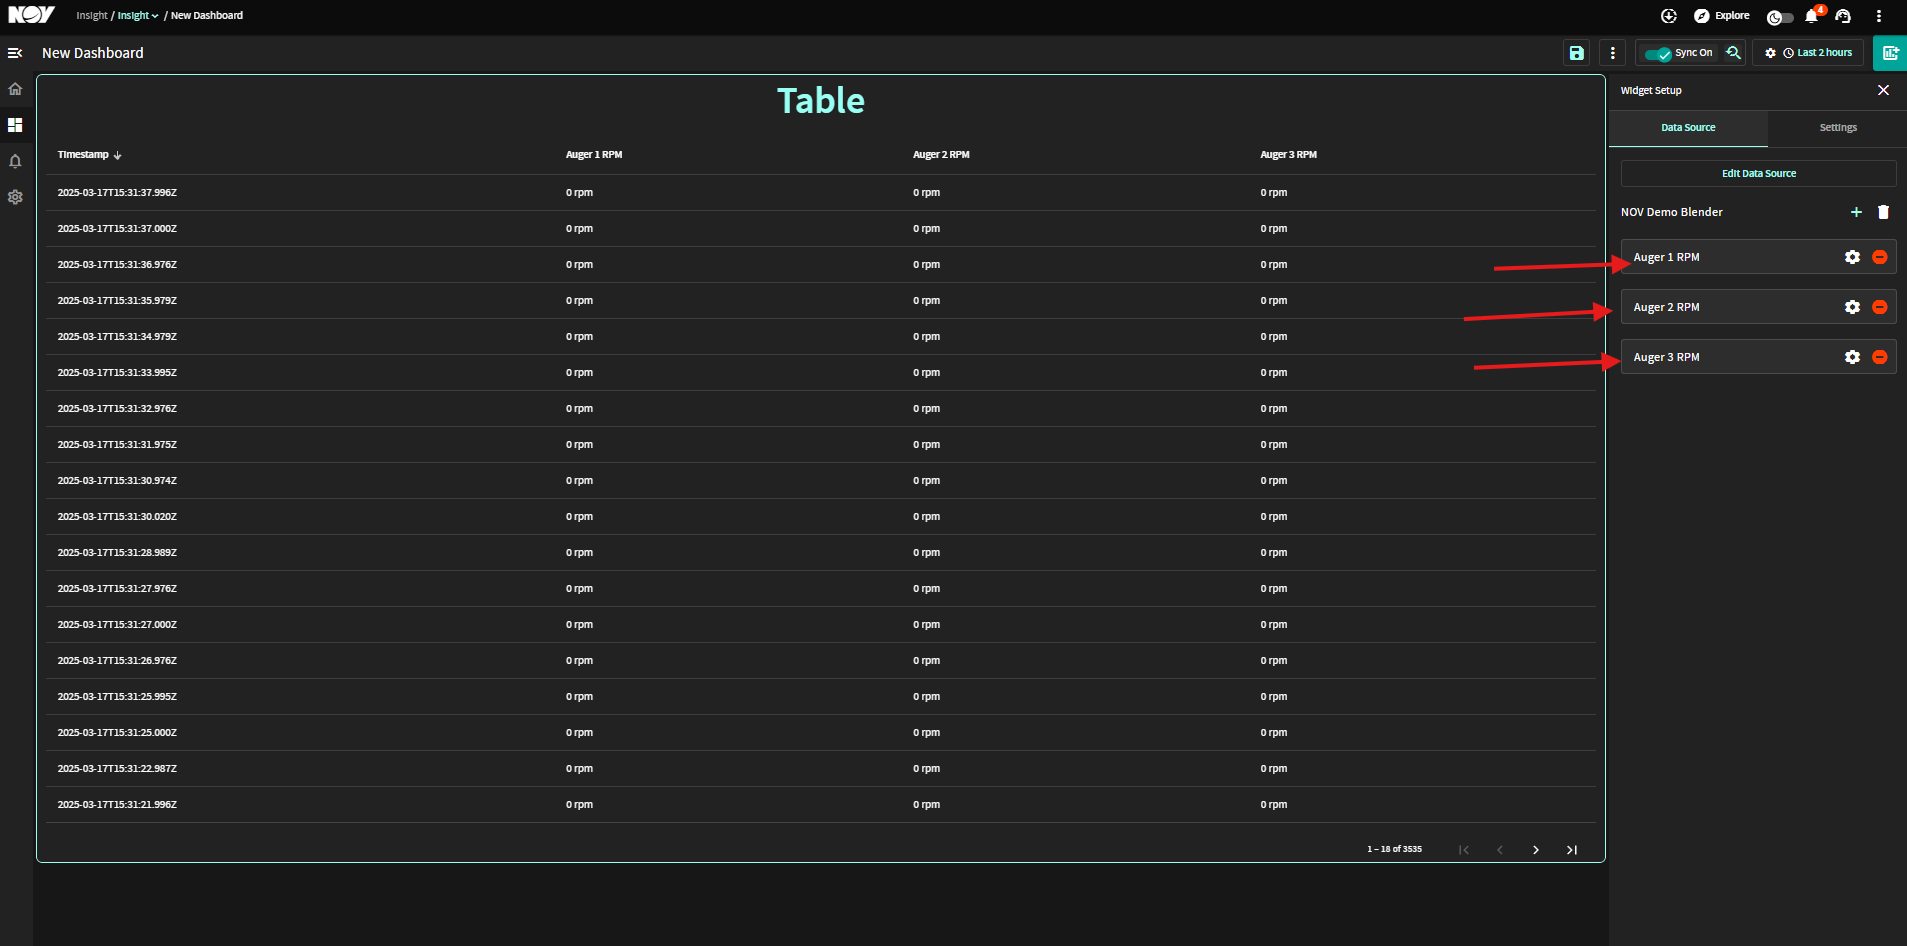Add a tag to NOV Demo Blender

point(1856,212)
